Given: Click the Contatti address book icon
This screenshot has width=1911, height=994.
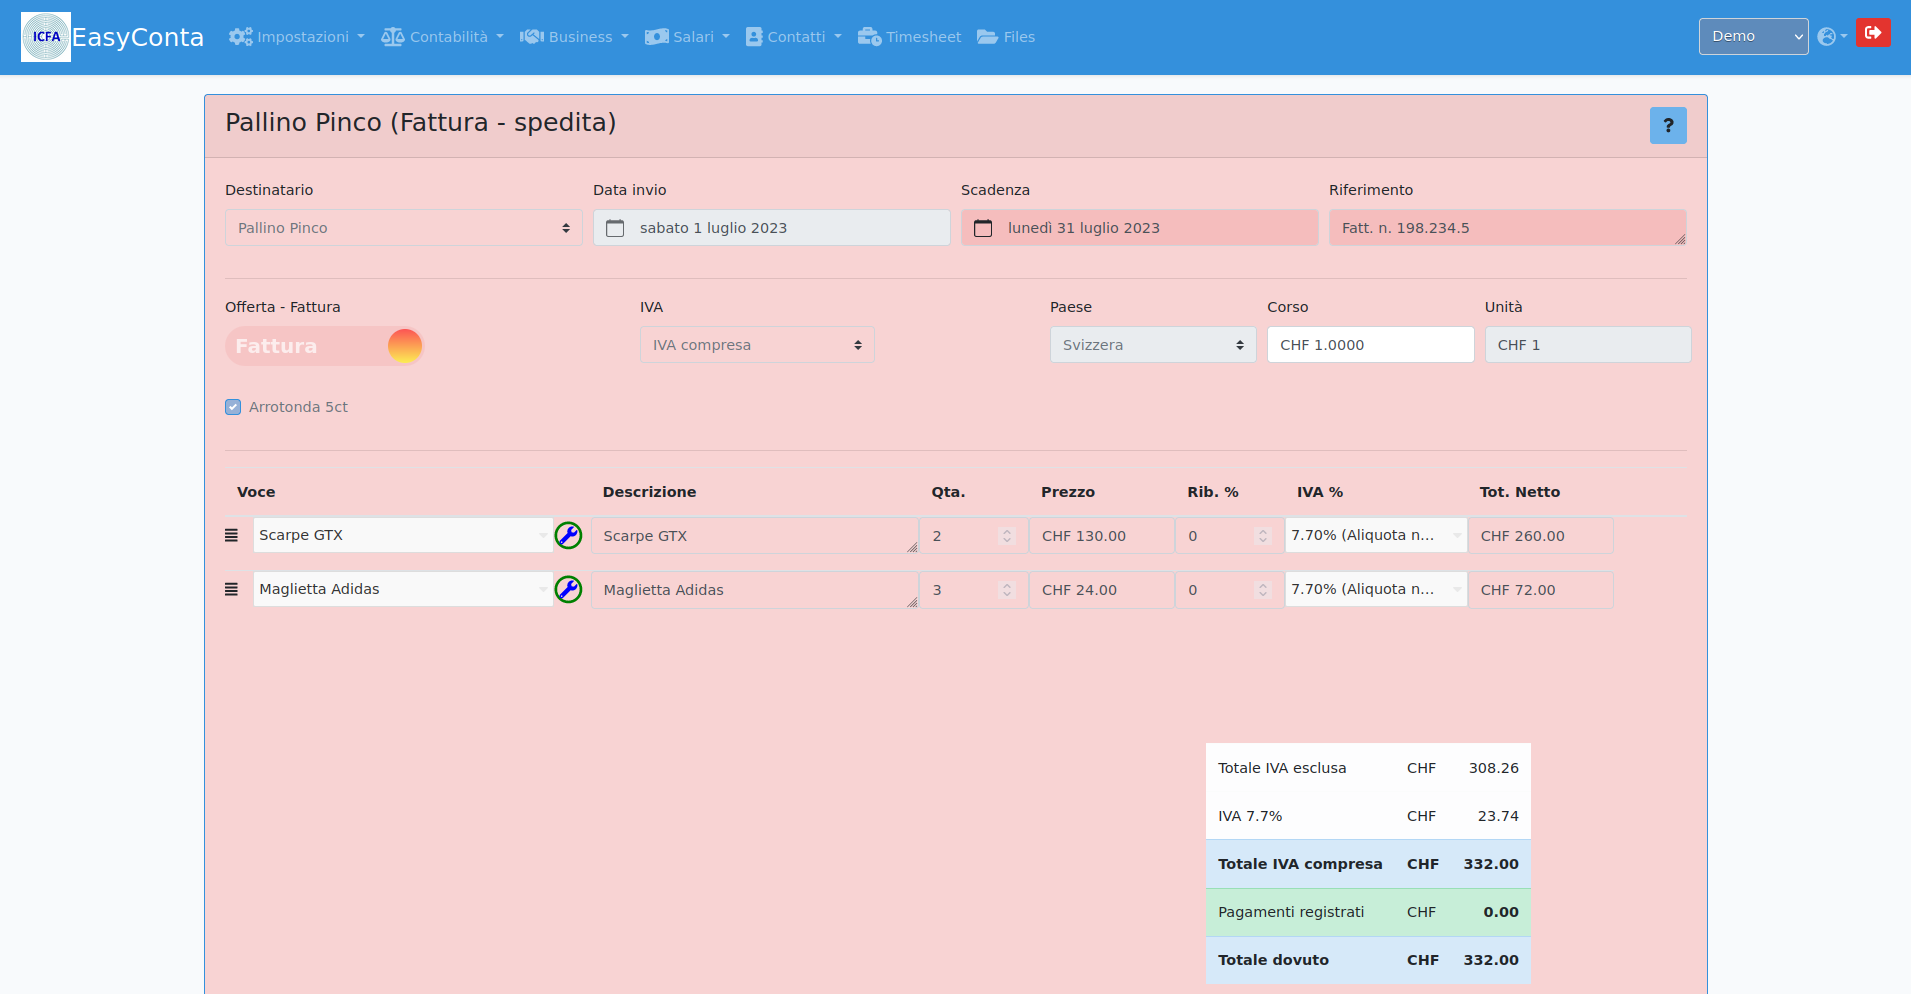Looking at the screenshot, I should [754, 37].
